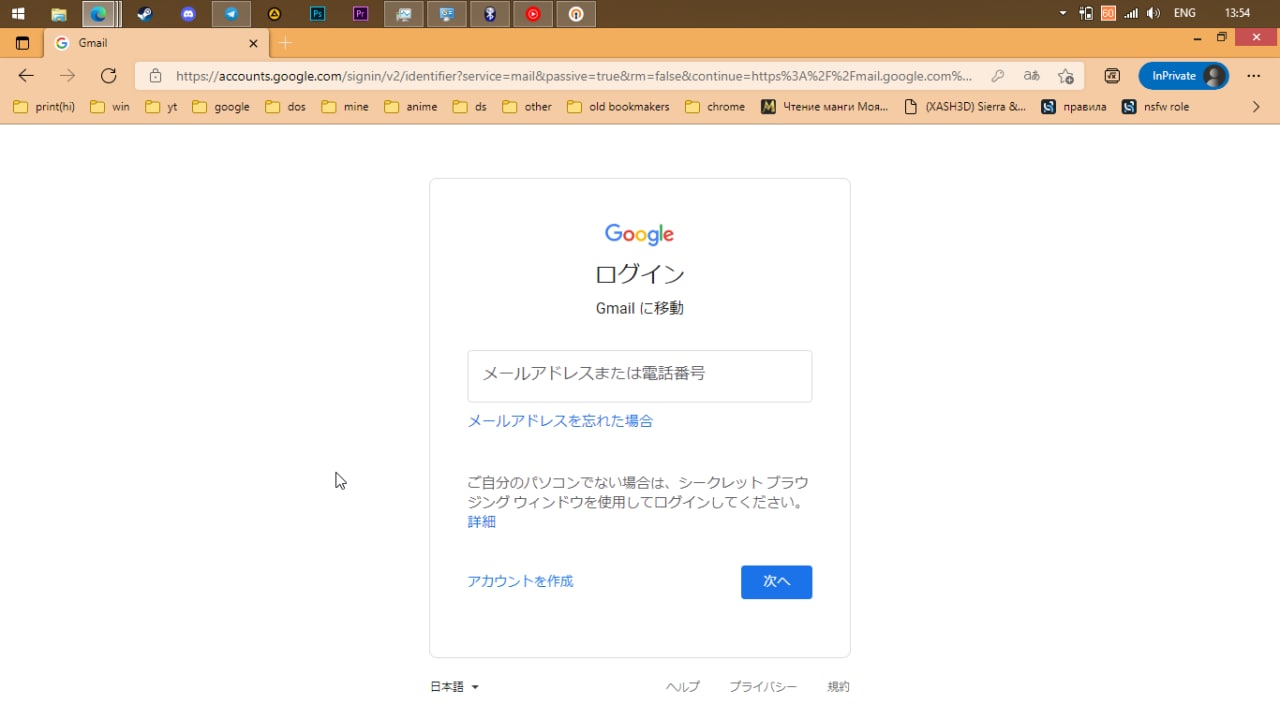The width and height of the screenshot is (1280, 719).
Task: Open the ds bookmarks folder
Action: point(470,107)
